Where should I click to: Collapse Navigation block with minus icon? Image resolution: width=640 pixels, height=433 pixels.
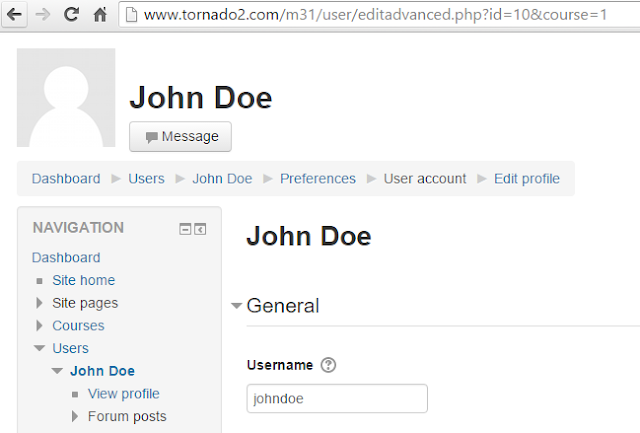tap(185, 229)
